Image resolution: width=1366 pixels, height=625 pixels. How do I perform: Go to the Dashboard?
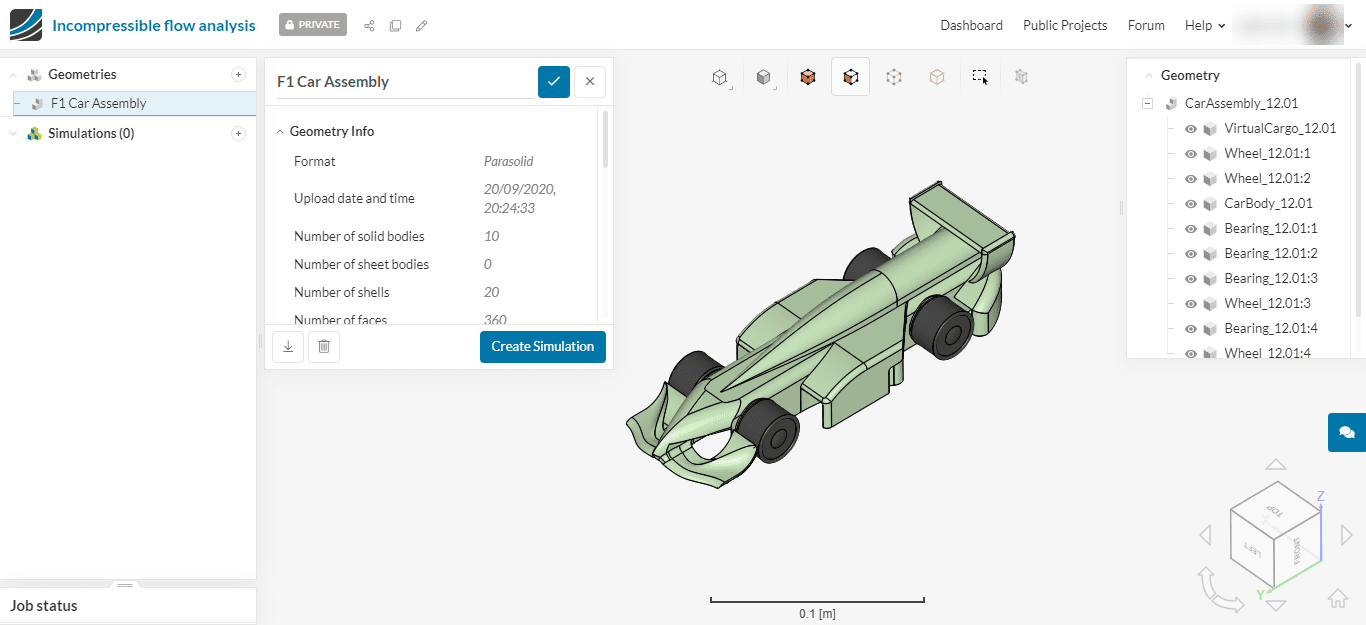pyautogui.click(x=971, y=25)
